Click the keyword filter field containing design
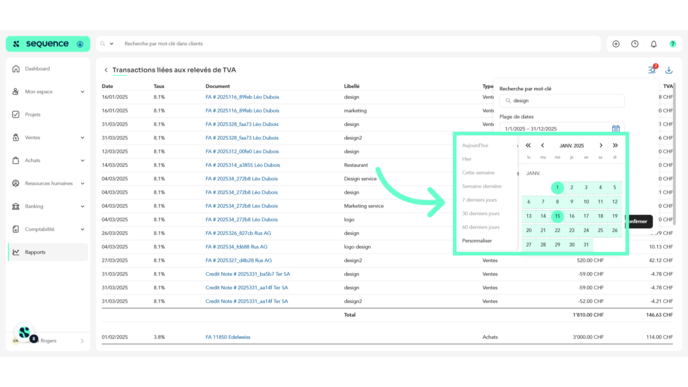 pos(562,100)
